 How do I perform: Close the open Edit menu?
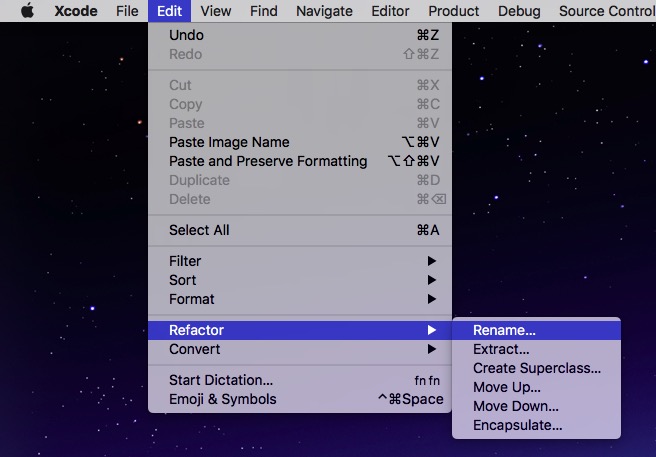click(169, 11)
